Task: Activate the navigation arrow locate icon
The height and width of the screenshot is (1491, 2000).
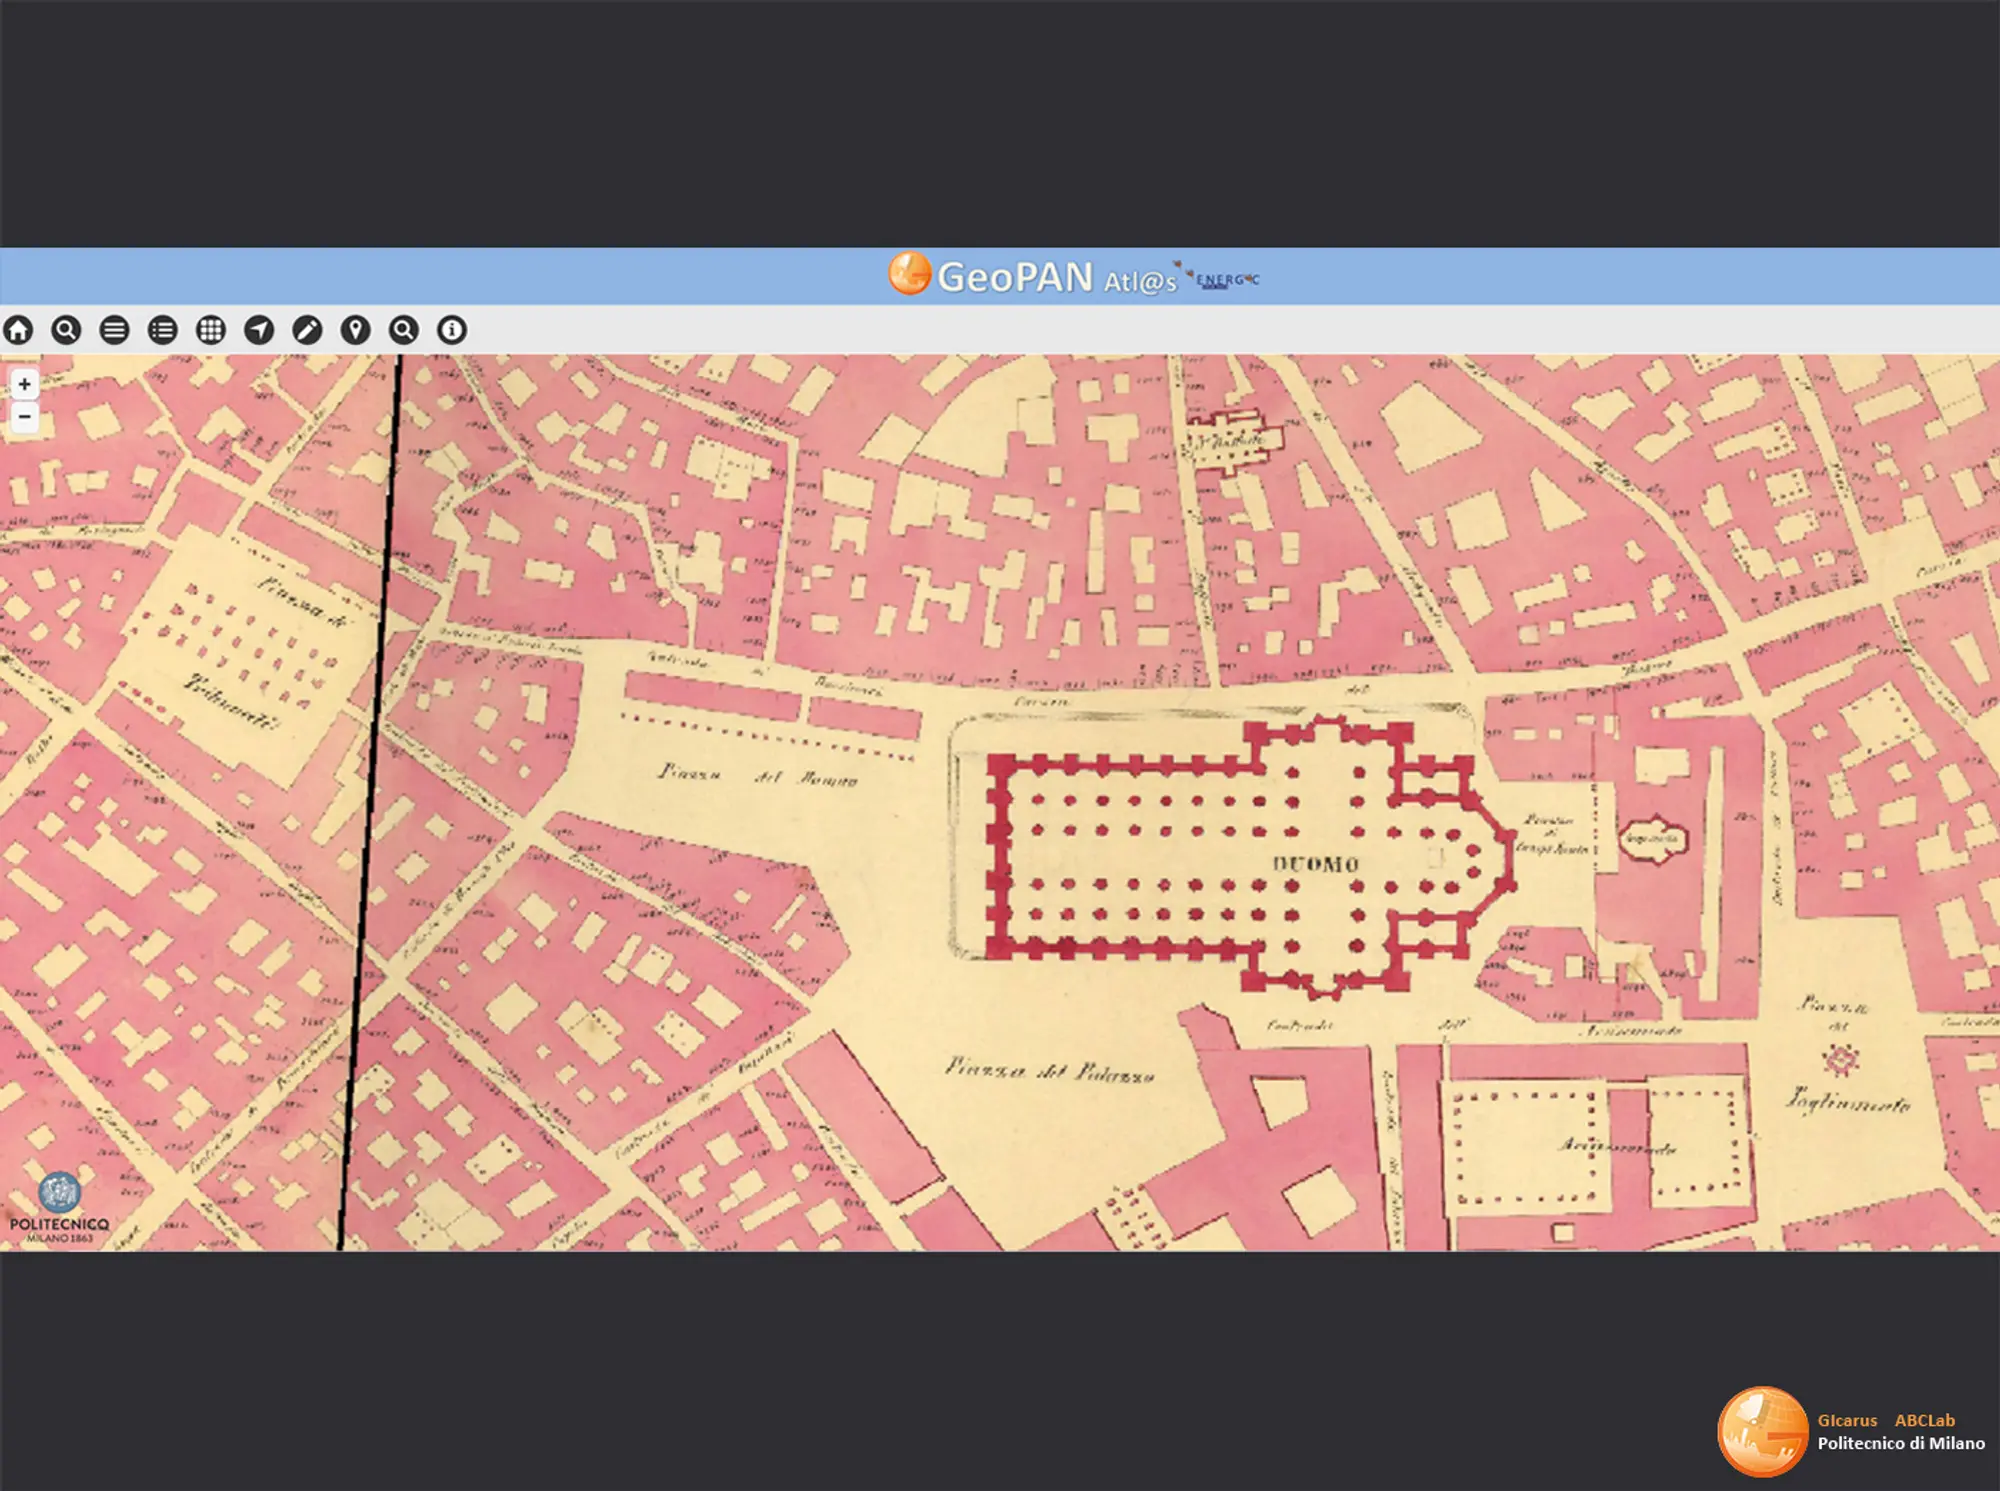Action: click(259, 330)
